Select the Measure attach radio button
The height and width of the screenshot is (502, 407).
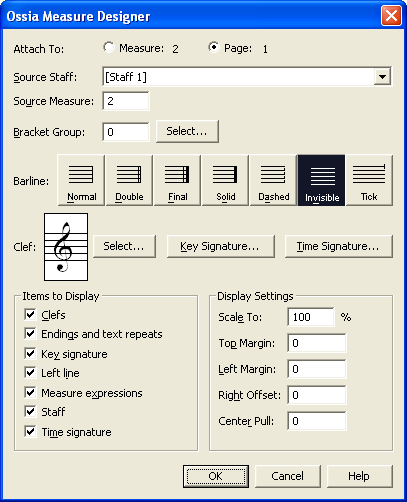coord(109,47)
